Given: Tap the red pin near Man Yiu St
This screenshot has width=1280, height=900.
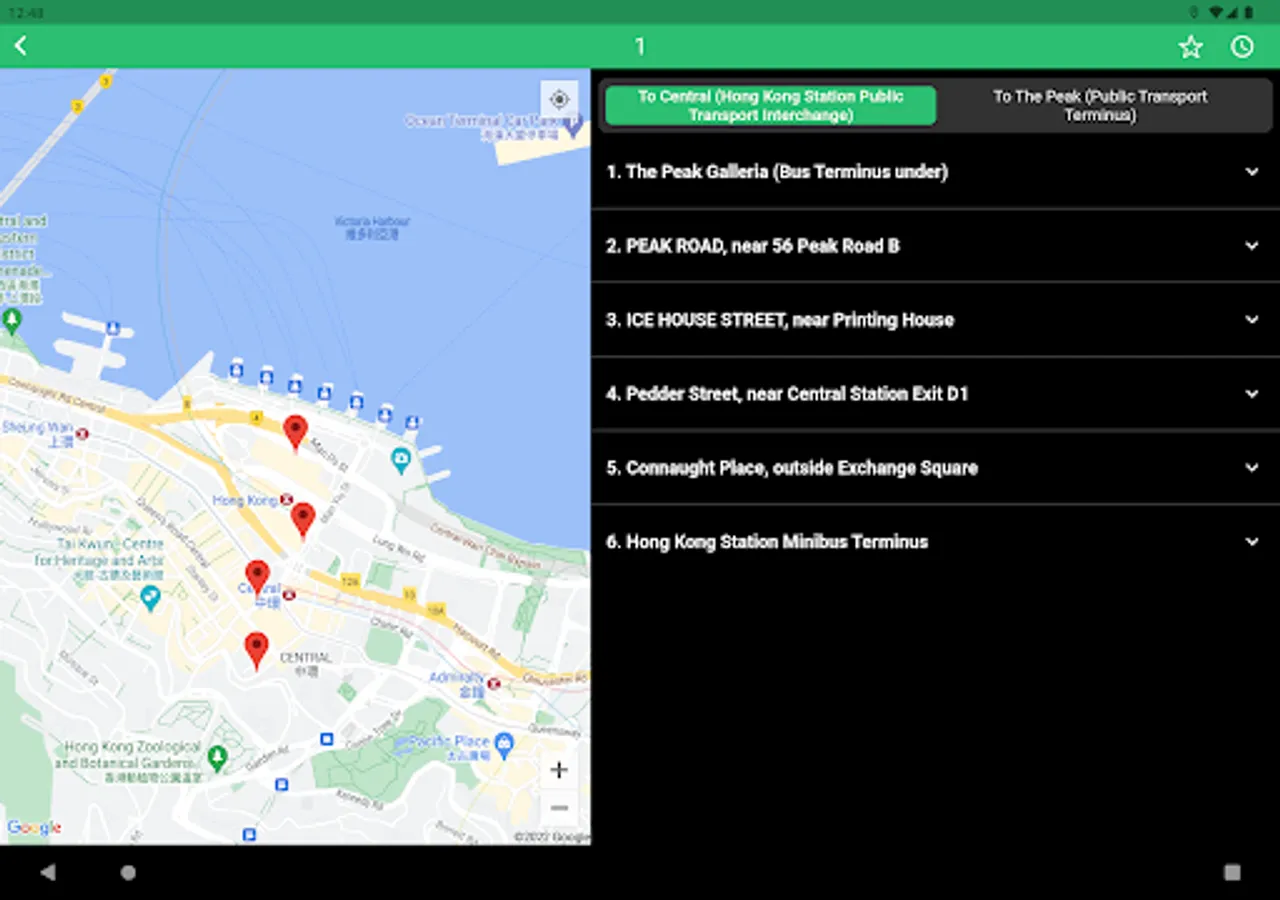Looking at the screenshot, I should point(295,434).
